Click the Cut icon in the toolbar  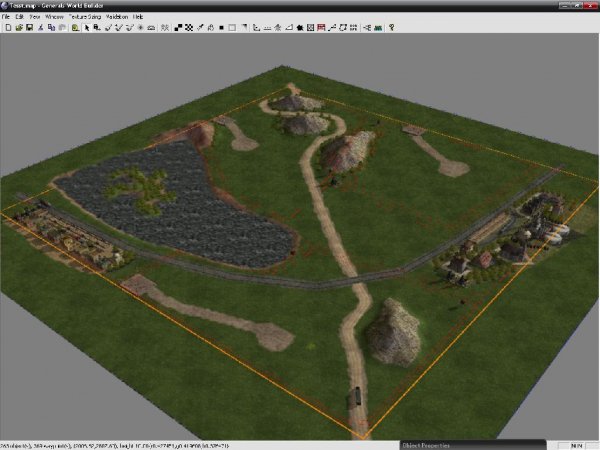(41, 27)
